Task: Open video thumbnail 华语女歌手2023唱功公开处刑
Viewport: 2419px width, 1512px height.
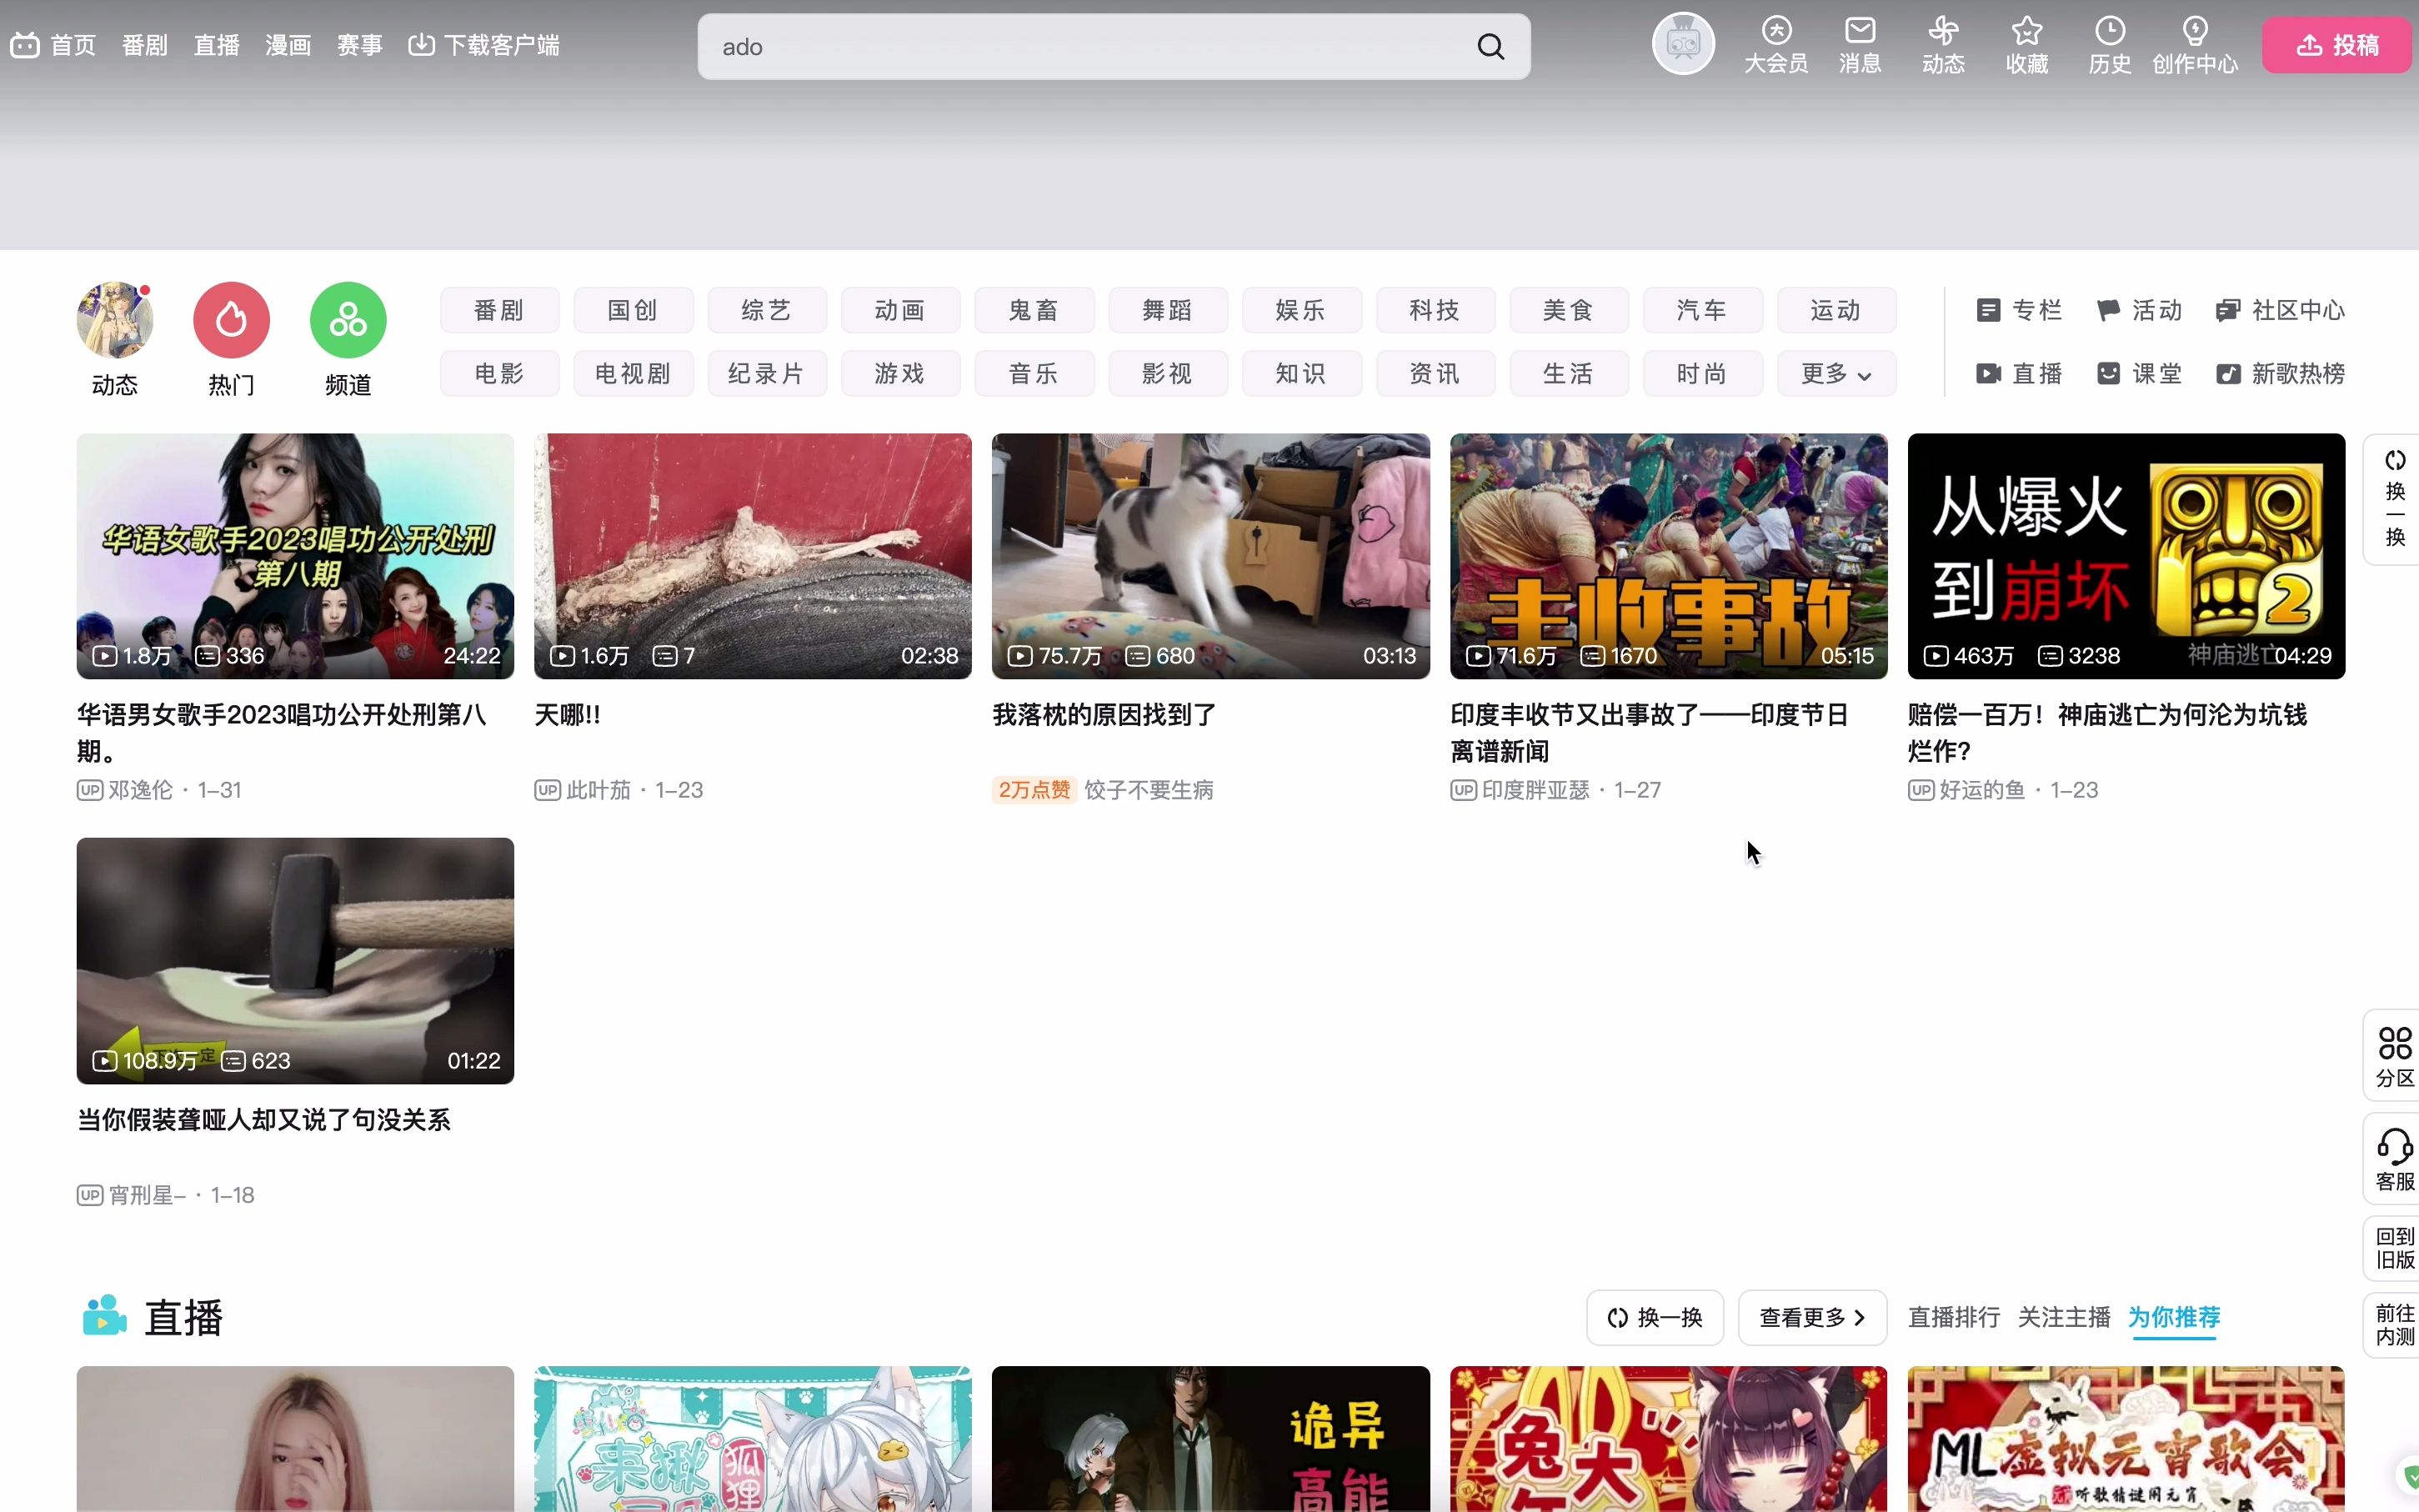Action: pos(295,556)
